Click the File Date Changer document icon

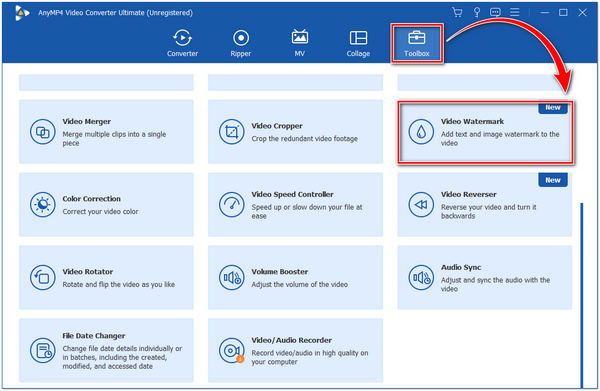click(x=42, y=350)
